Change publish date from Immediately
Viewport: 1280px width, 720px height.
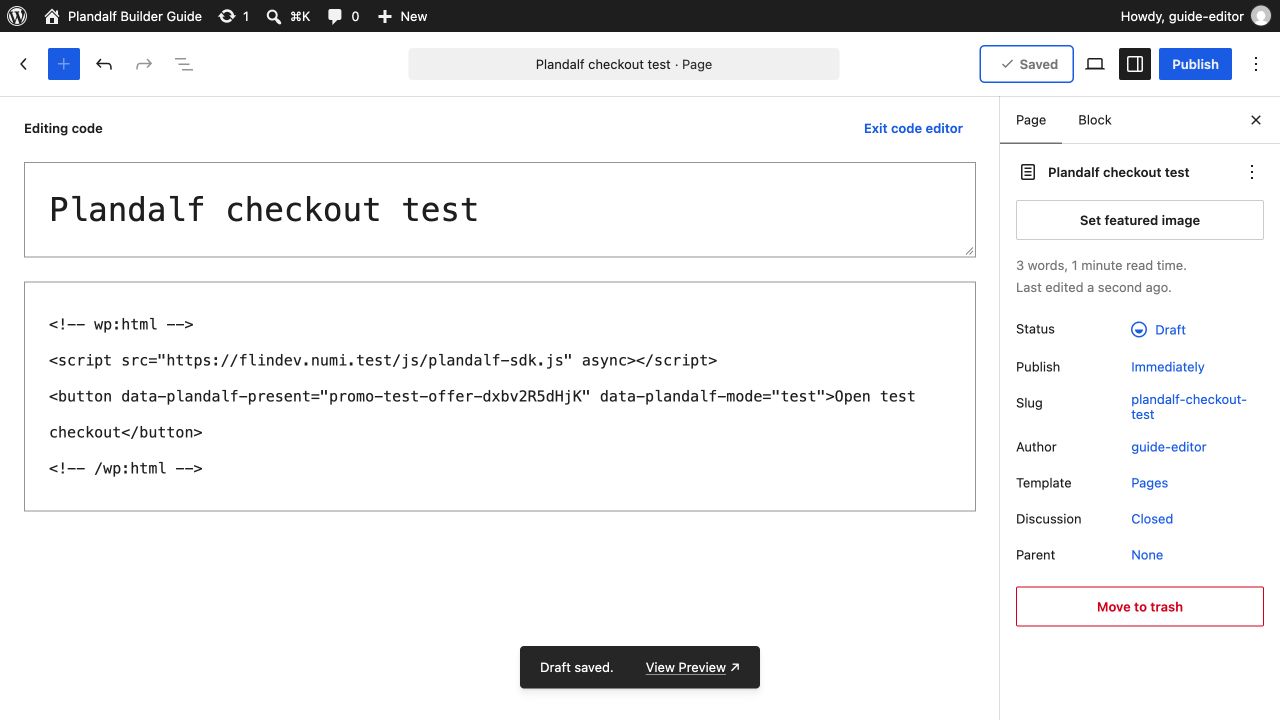(x=1168, y=367)
